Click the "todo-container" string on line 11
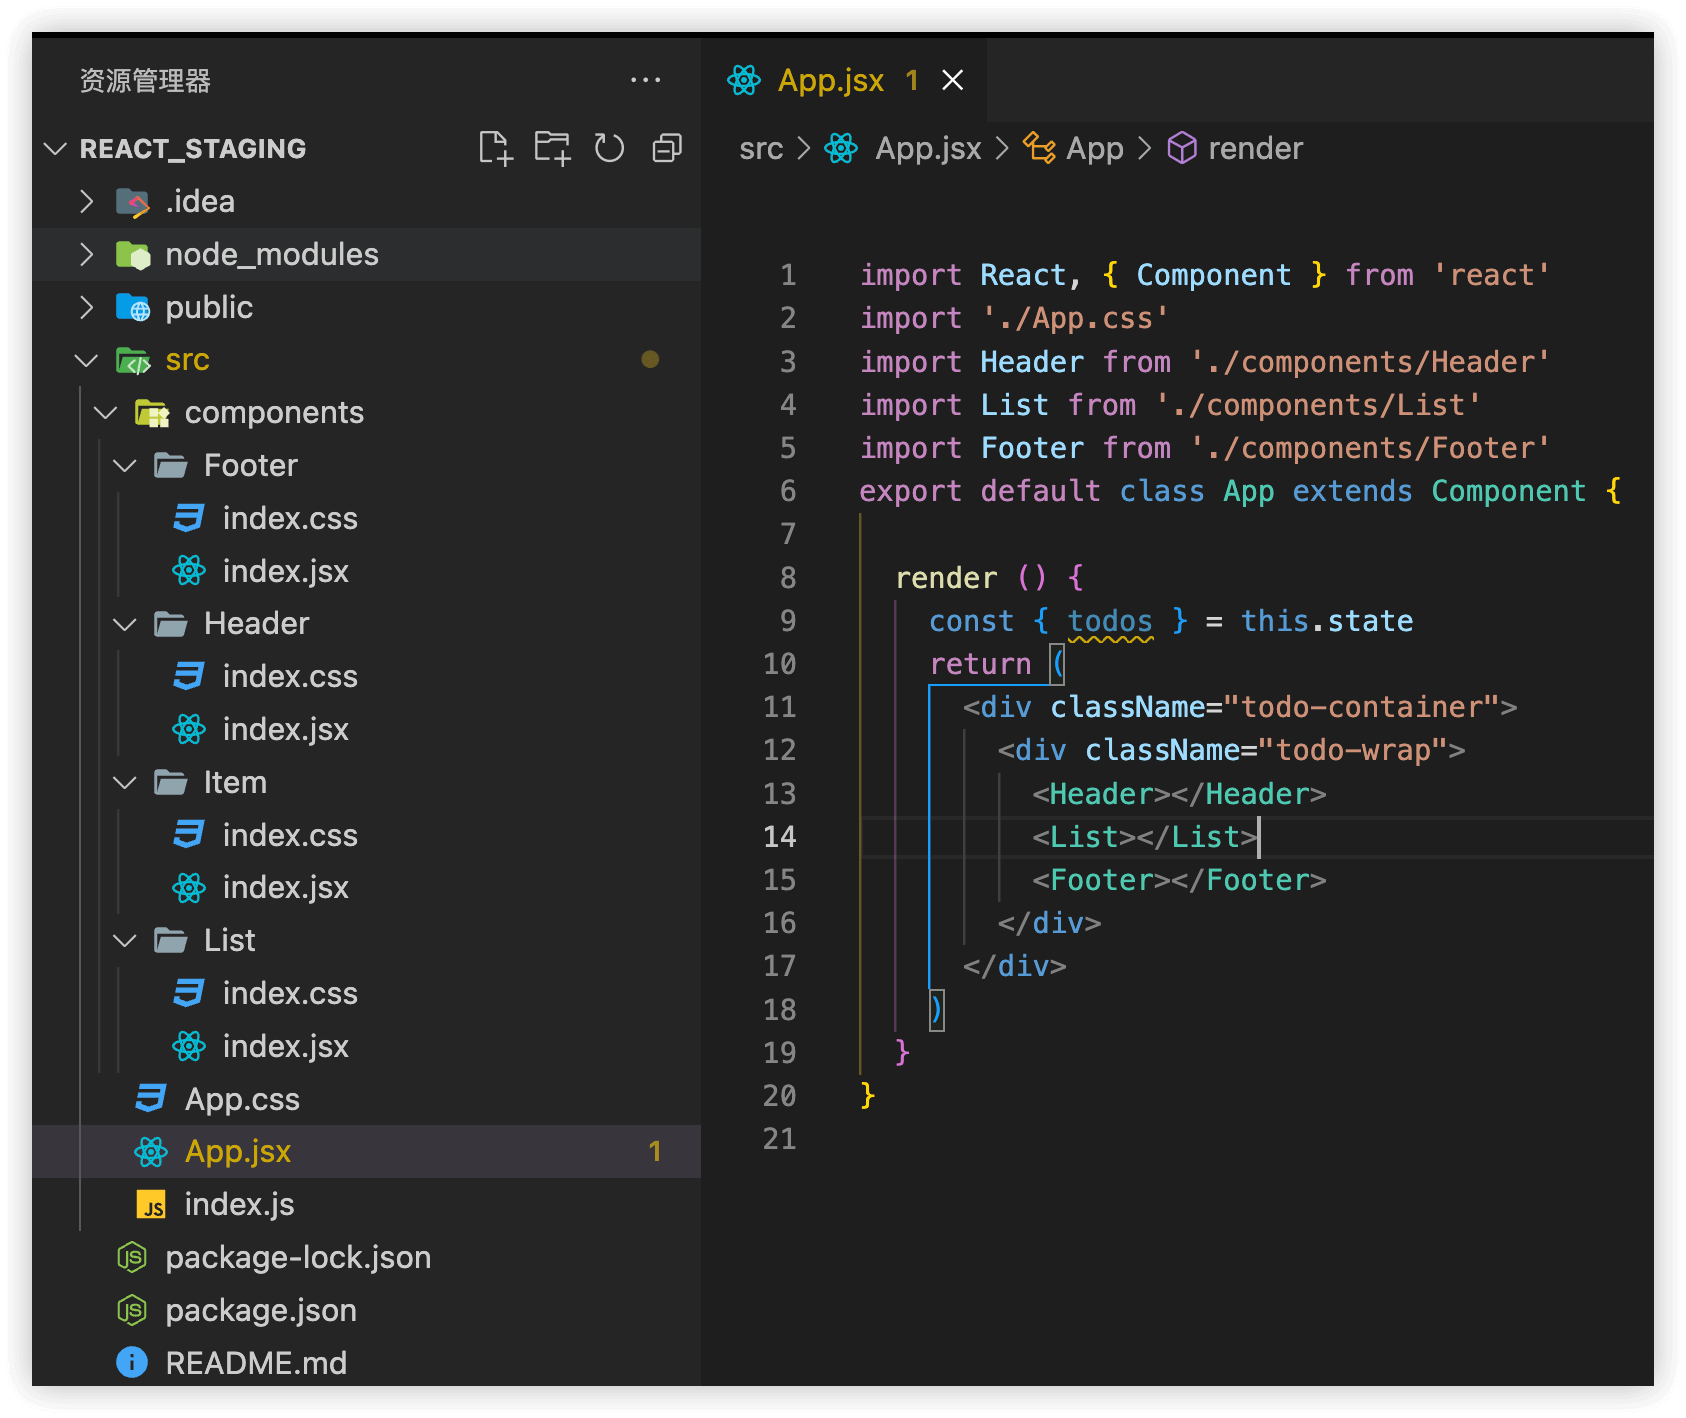 click(1360, 707)
